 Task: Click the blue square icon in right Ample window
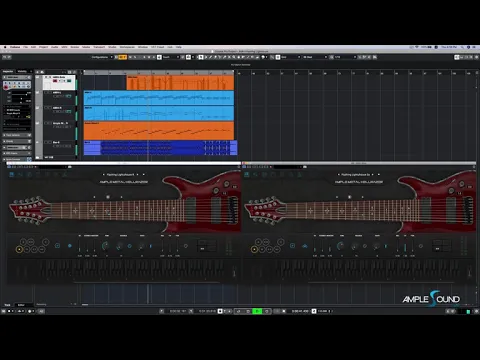click(x=292, y=246)
